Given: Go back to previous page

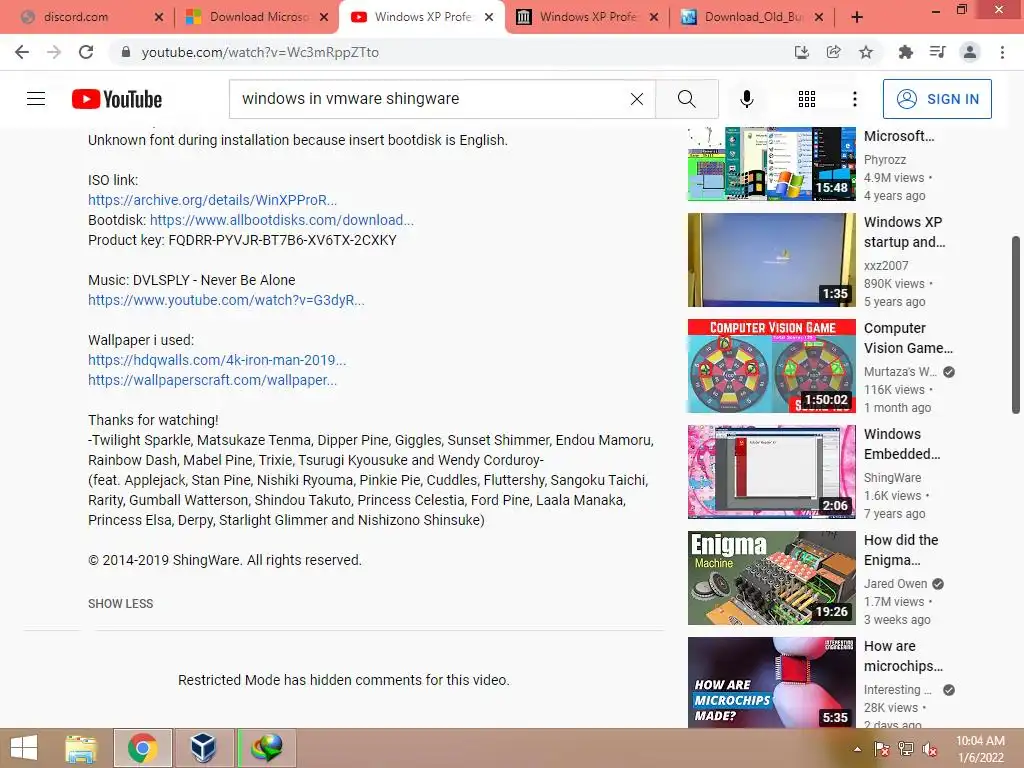Looking at the screenshot, I should (22, 52).
